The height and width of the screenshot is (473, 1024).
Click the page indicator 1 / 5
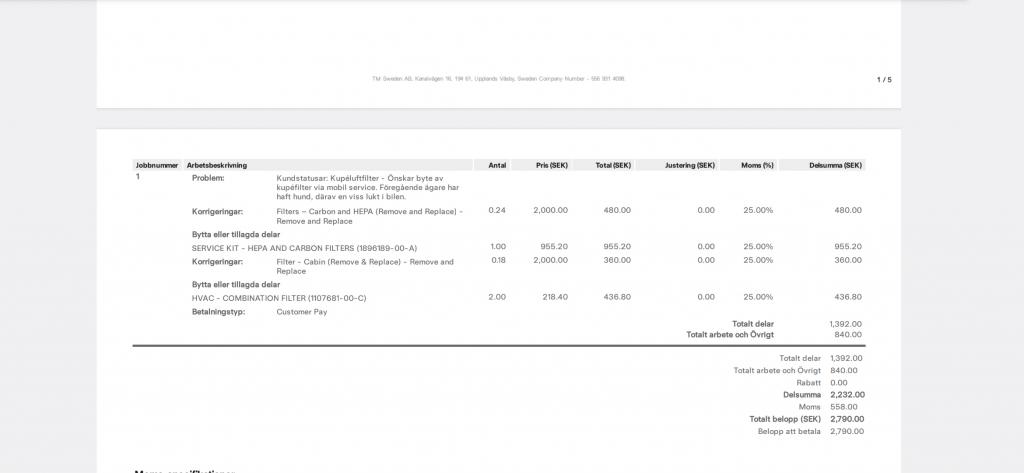884,80
